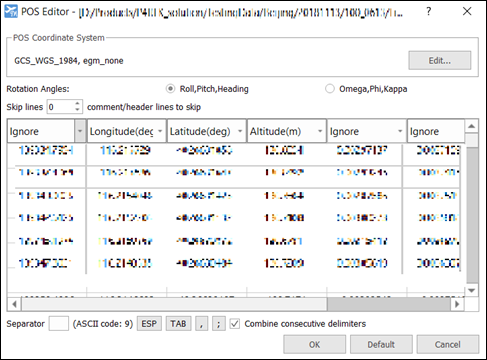Click vertical scrollbar down arrow
The image size is (487, 360).
click(x=471, y=290)
